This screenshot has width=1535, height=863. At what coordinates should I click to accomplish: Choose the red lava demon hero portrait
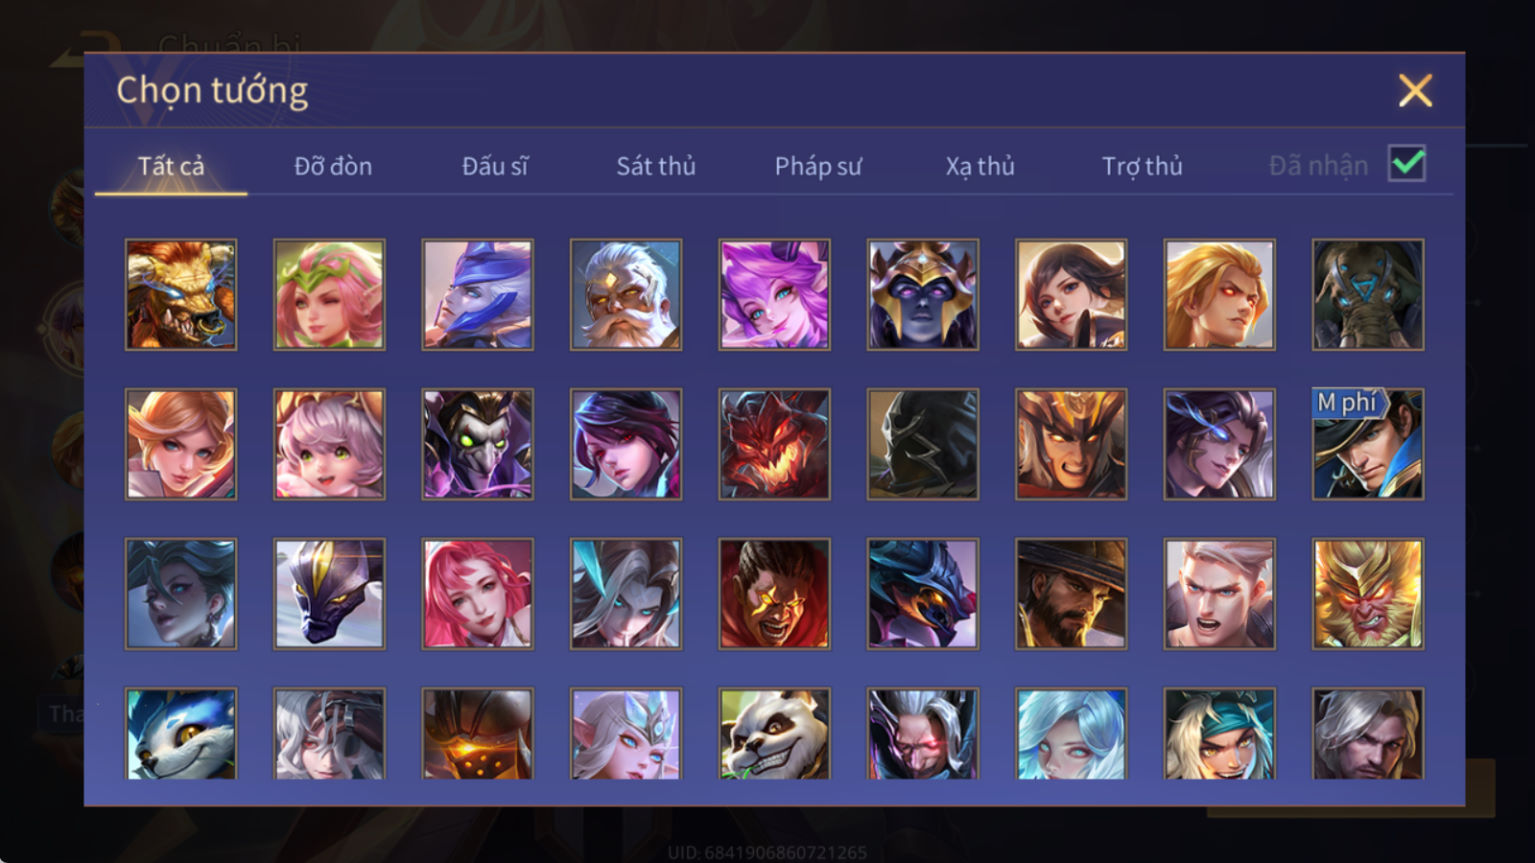click(774, 444)
